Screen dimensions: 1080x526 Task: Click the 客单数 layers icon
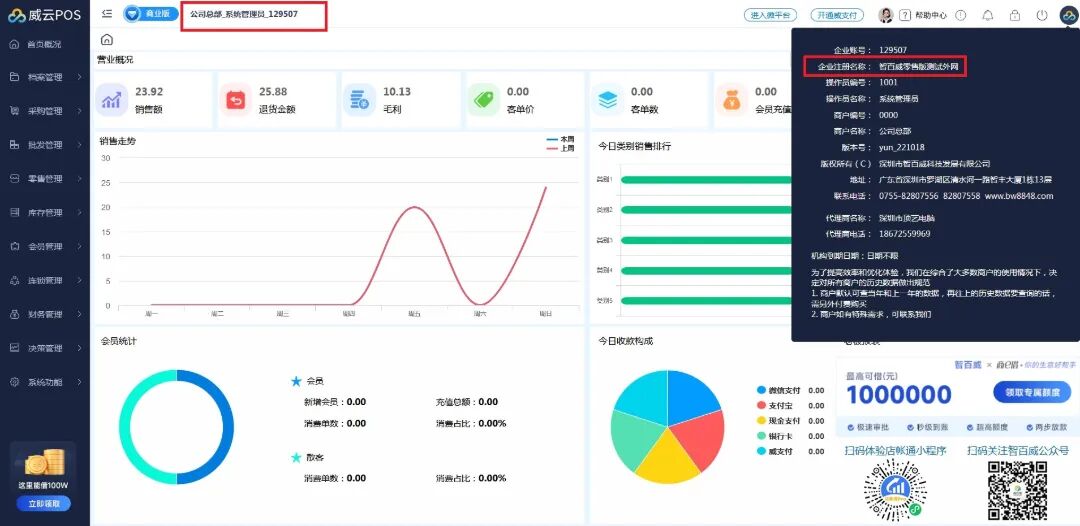click(x=608, y=100)
